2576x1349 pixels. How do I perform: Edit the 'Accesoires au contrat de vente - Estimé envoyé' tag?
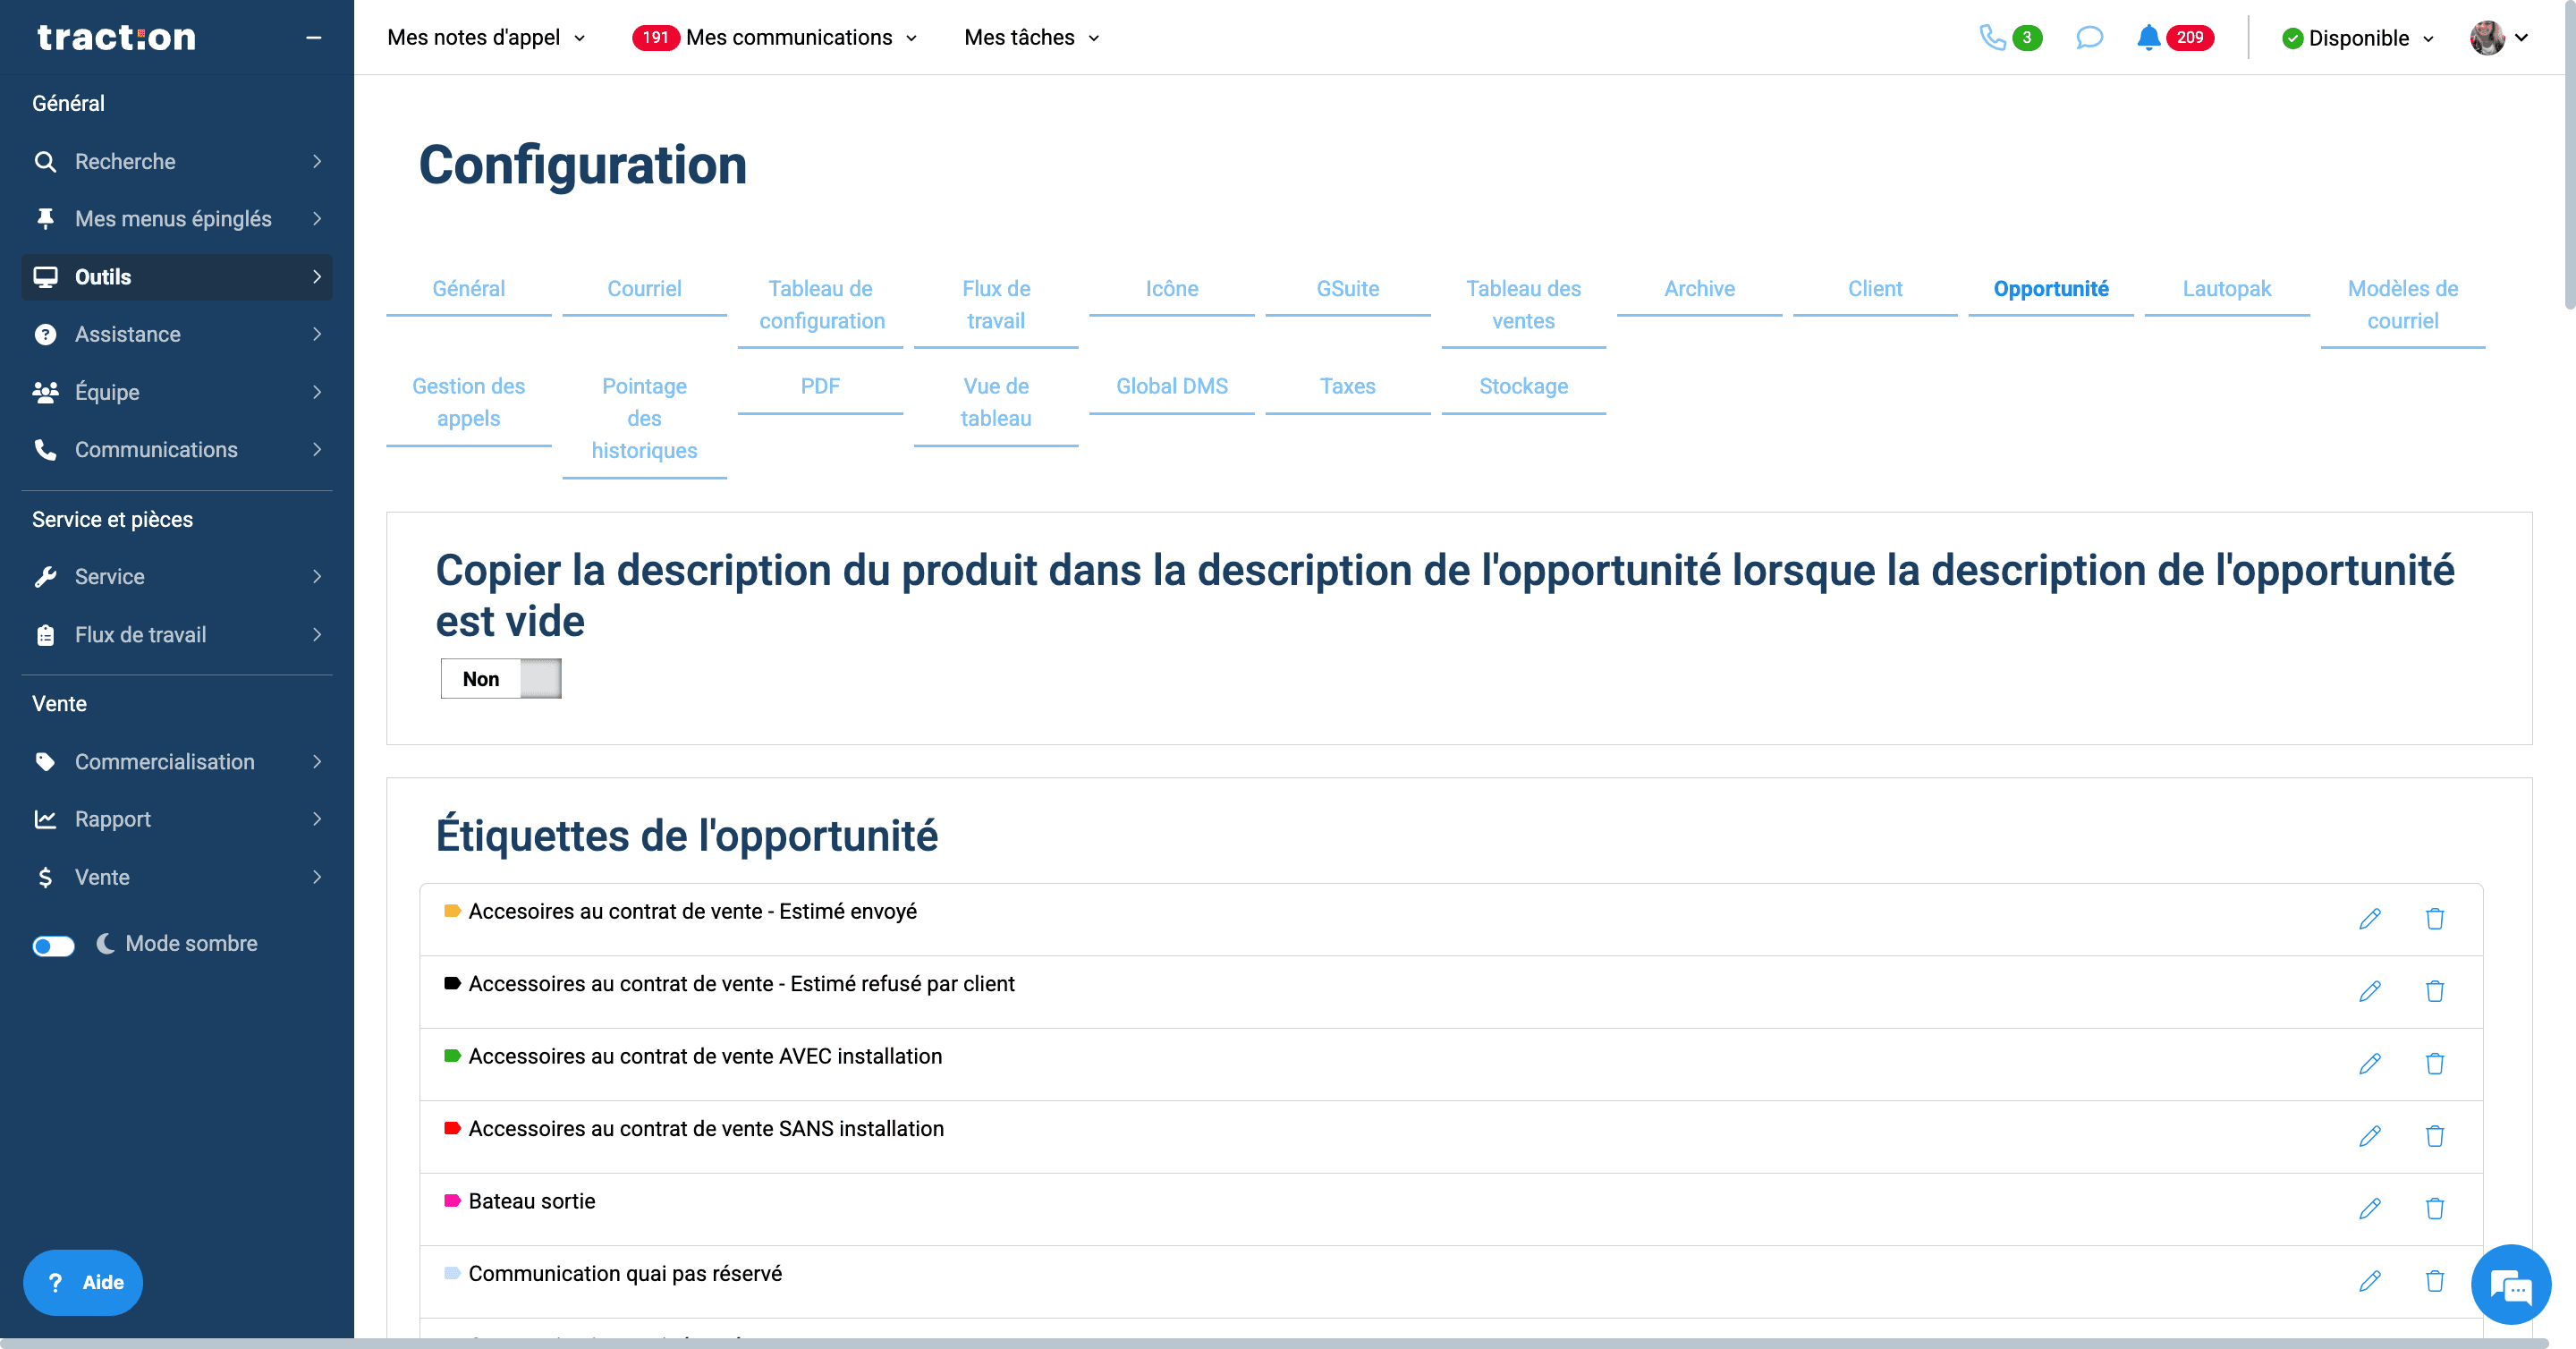2369,919
